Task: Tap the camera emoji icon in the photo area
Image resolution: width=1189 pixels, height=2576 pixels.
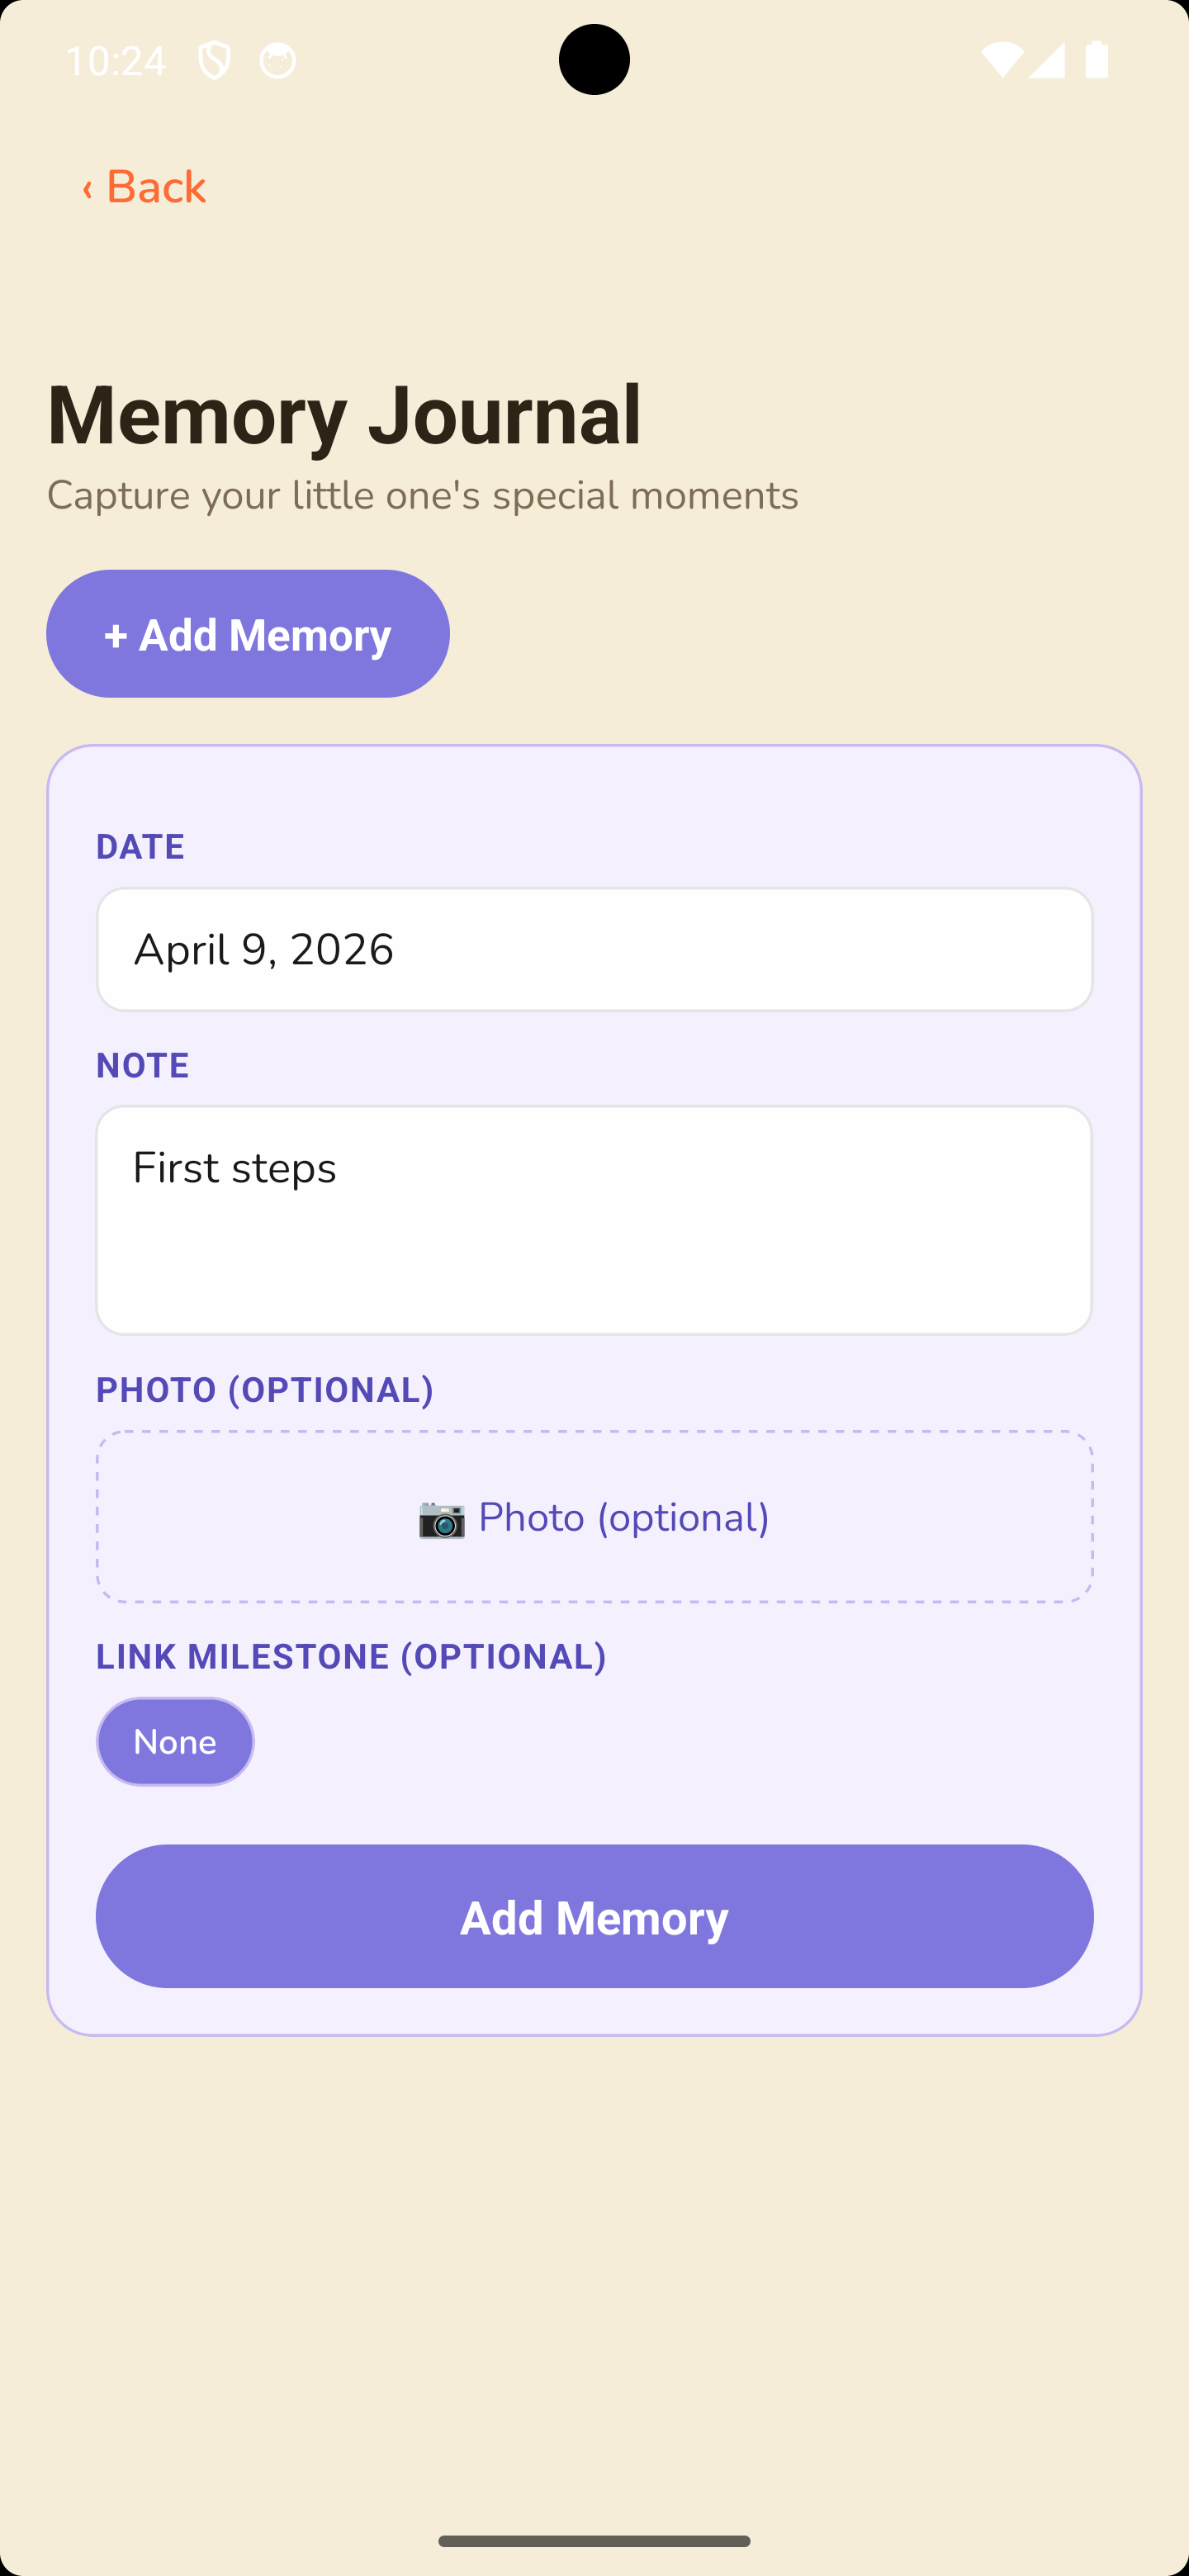Action: [441, 1518]
